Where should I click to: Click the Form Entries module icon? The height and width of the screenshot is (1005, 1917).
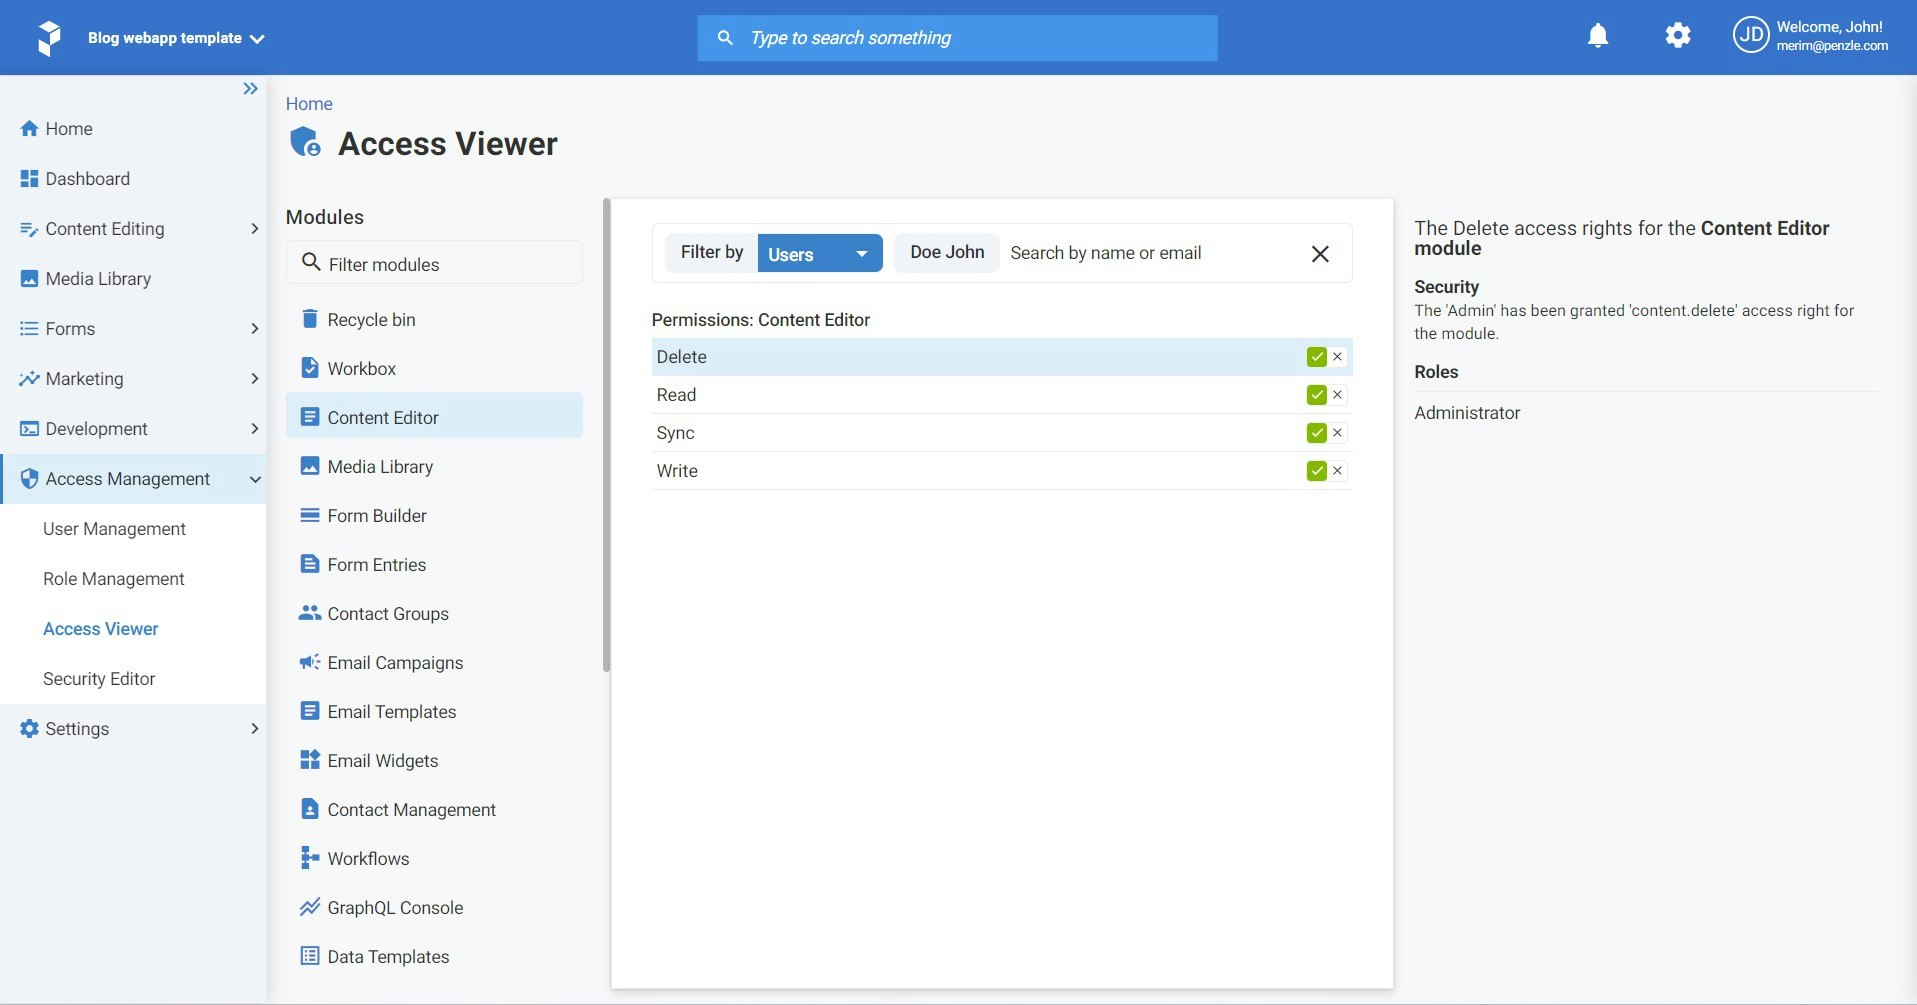tap(310, 564)
